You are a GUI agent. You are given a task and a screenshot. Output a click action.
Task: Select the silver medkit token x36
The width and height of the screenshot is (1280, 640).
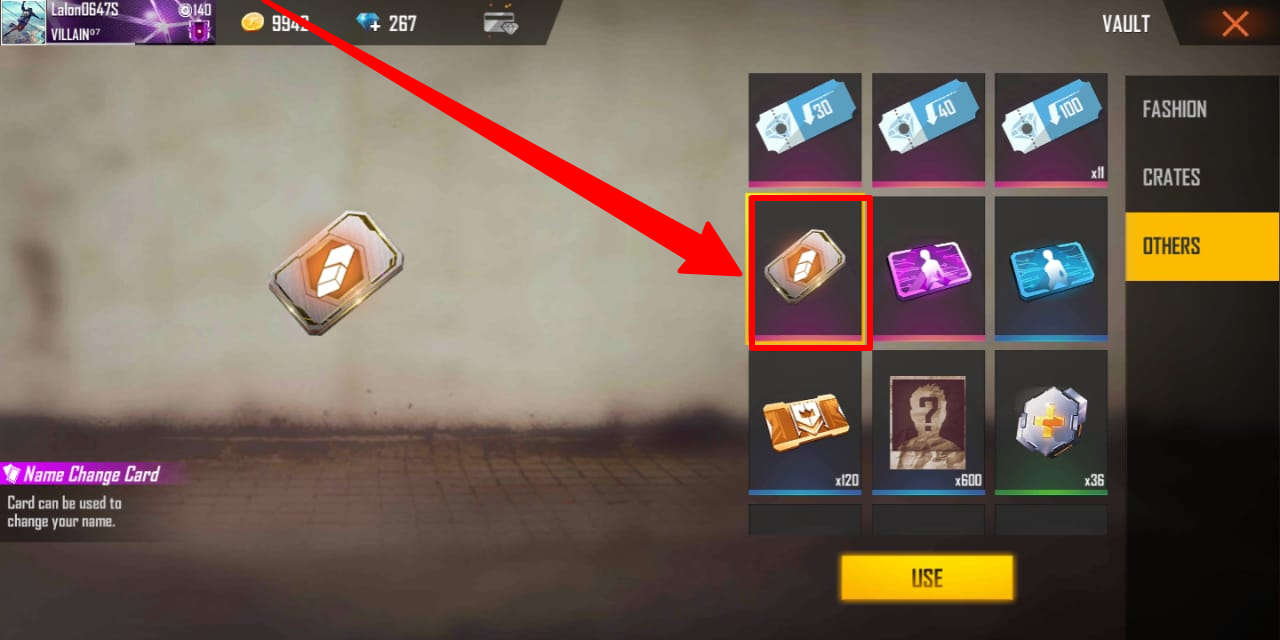(1051, 422)
